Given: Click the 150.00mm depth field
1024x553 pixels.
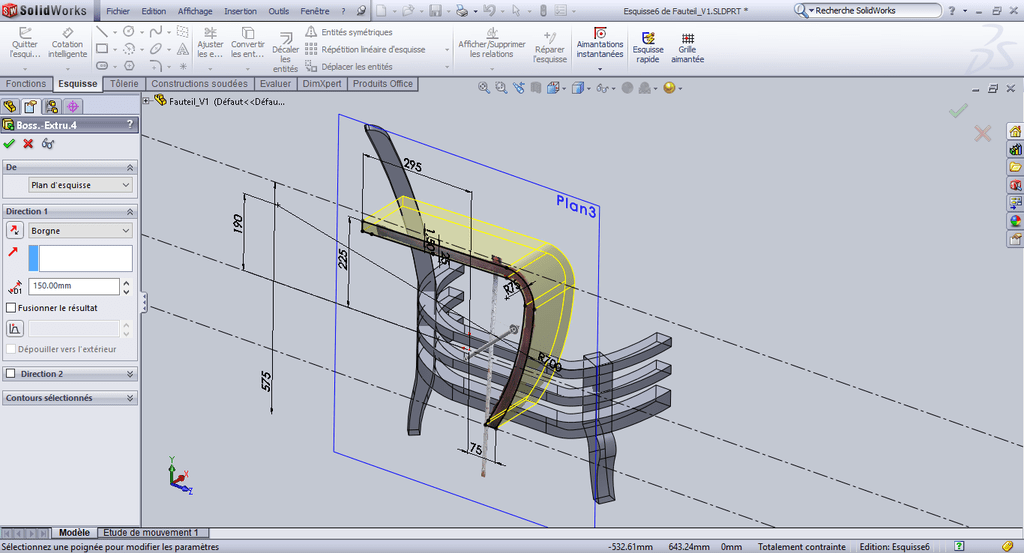Looking at the screenshot, I should tap(74, 286).
